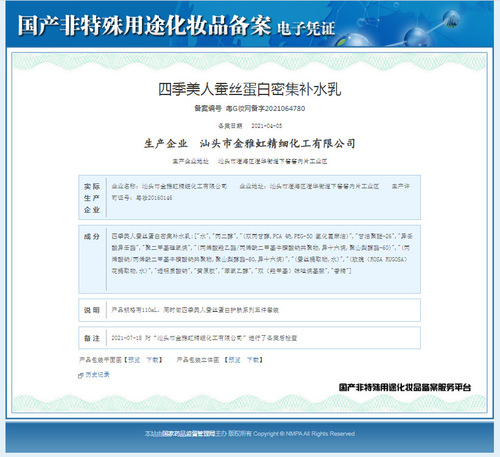Click inside the ingredients list text

[x=262, y=253]
